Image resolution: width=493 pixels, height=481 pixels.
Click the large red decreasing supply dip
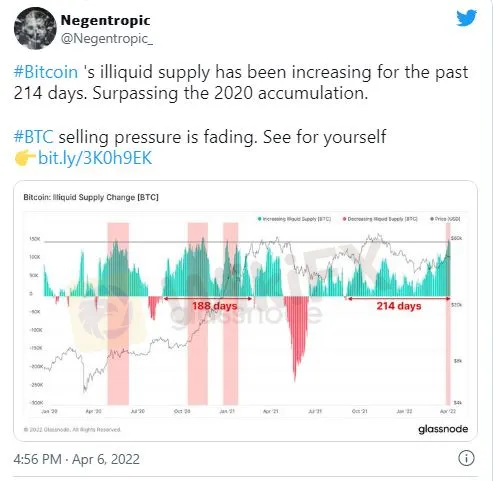[x=296, y=333]
